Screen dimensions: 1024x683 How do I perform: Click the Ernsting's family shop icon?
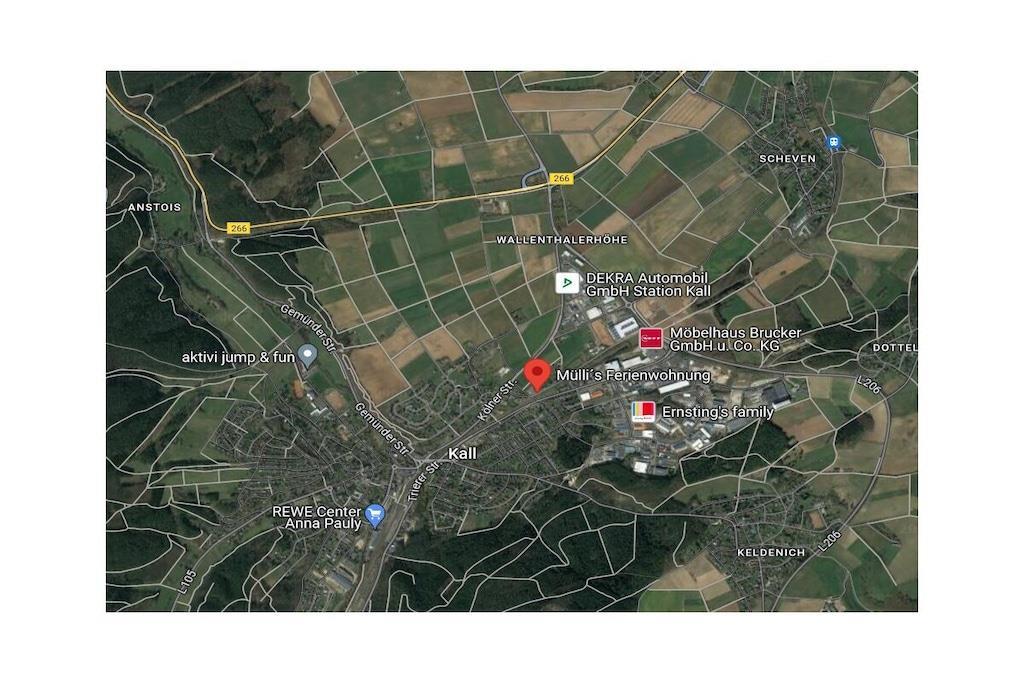[x=643, y=411]
